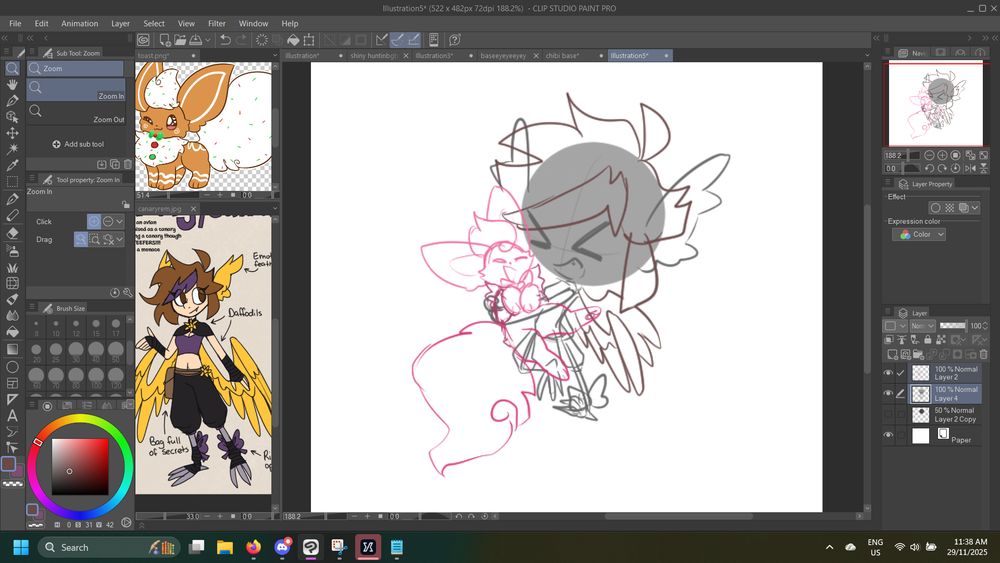
Task: Open the File menu
Action: [x=15, y=24]
